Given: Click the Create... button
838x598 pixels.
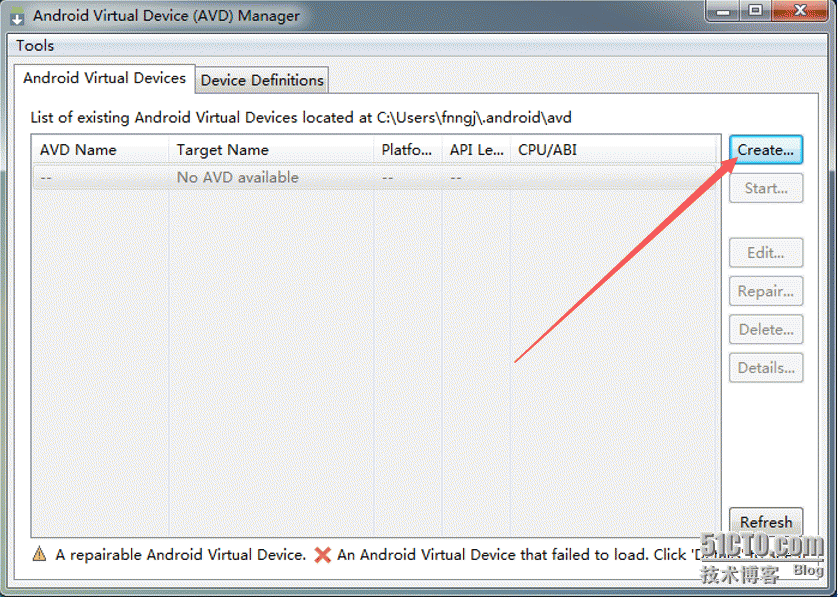Looking at the screenshot, I should pyautogui.click(x=766, y=150).
